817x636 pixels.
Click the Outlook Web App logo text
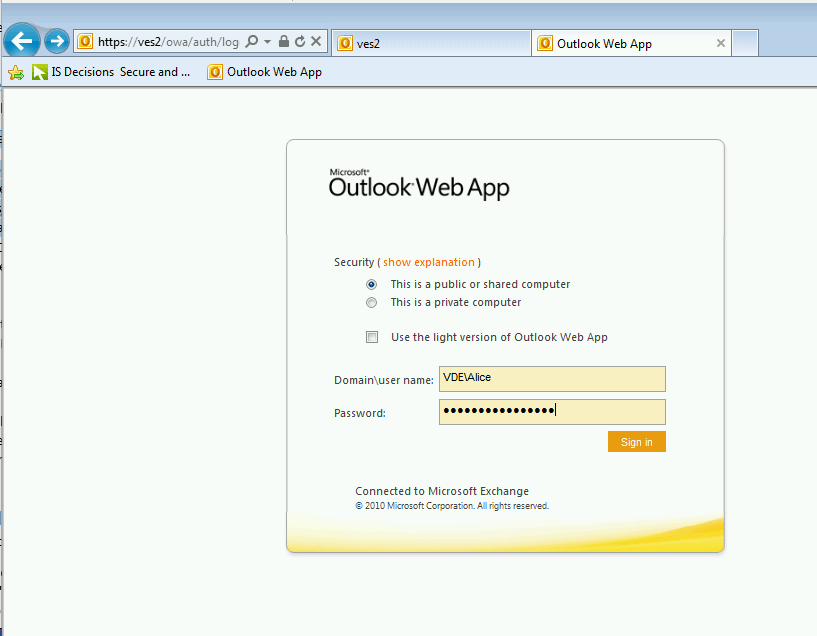419,184
